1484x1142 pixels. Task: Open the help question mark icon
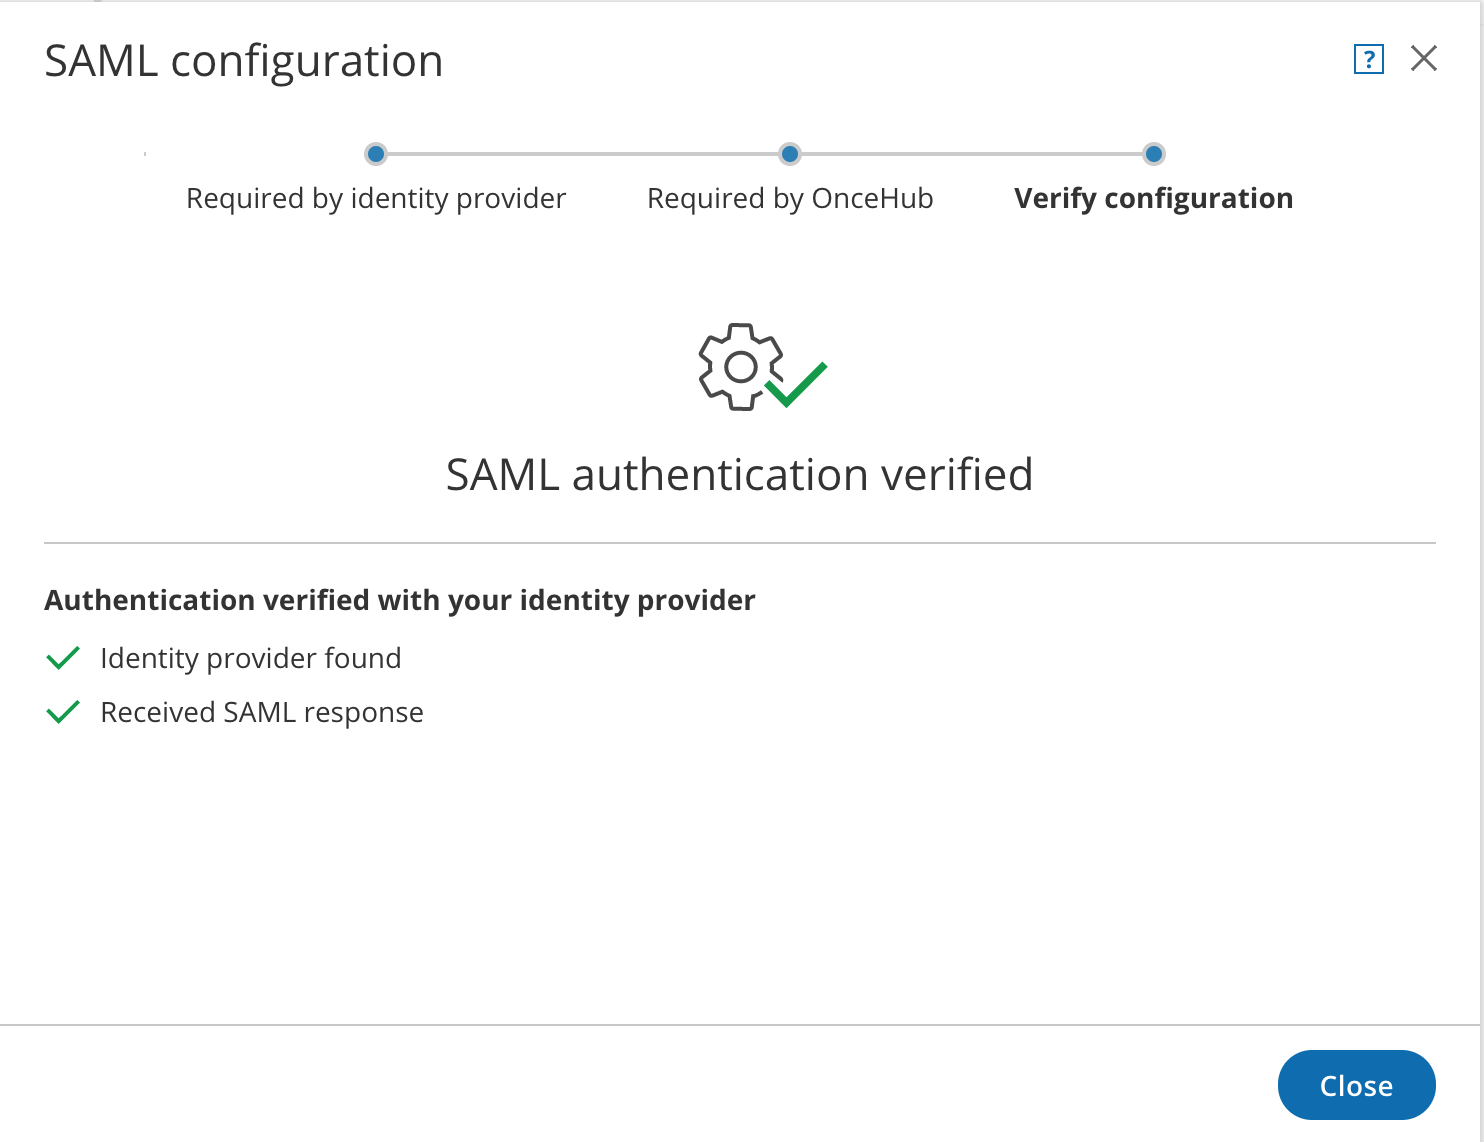click(x=1368, y=60)
